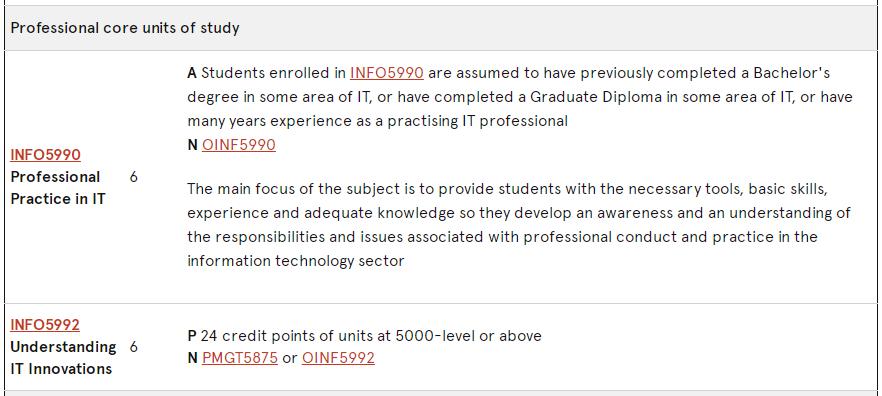Click the bold N label before OINF5990
The image size is (882, 396).
tap(192, 145)
